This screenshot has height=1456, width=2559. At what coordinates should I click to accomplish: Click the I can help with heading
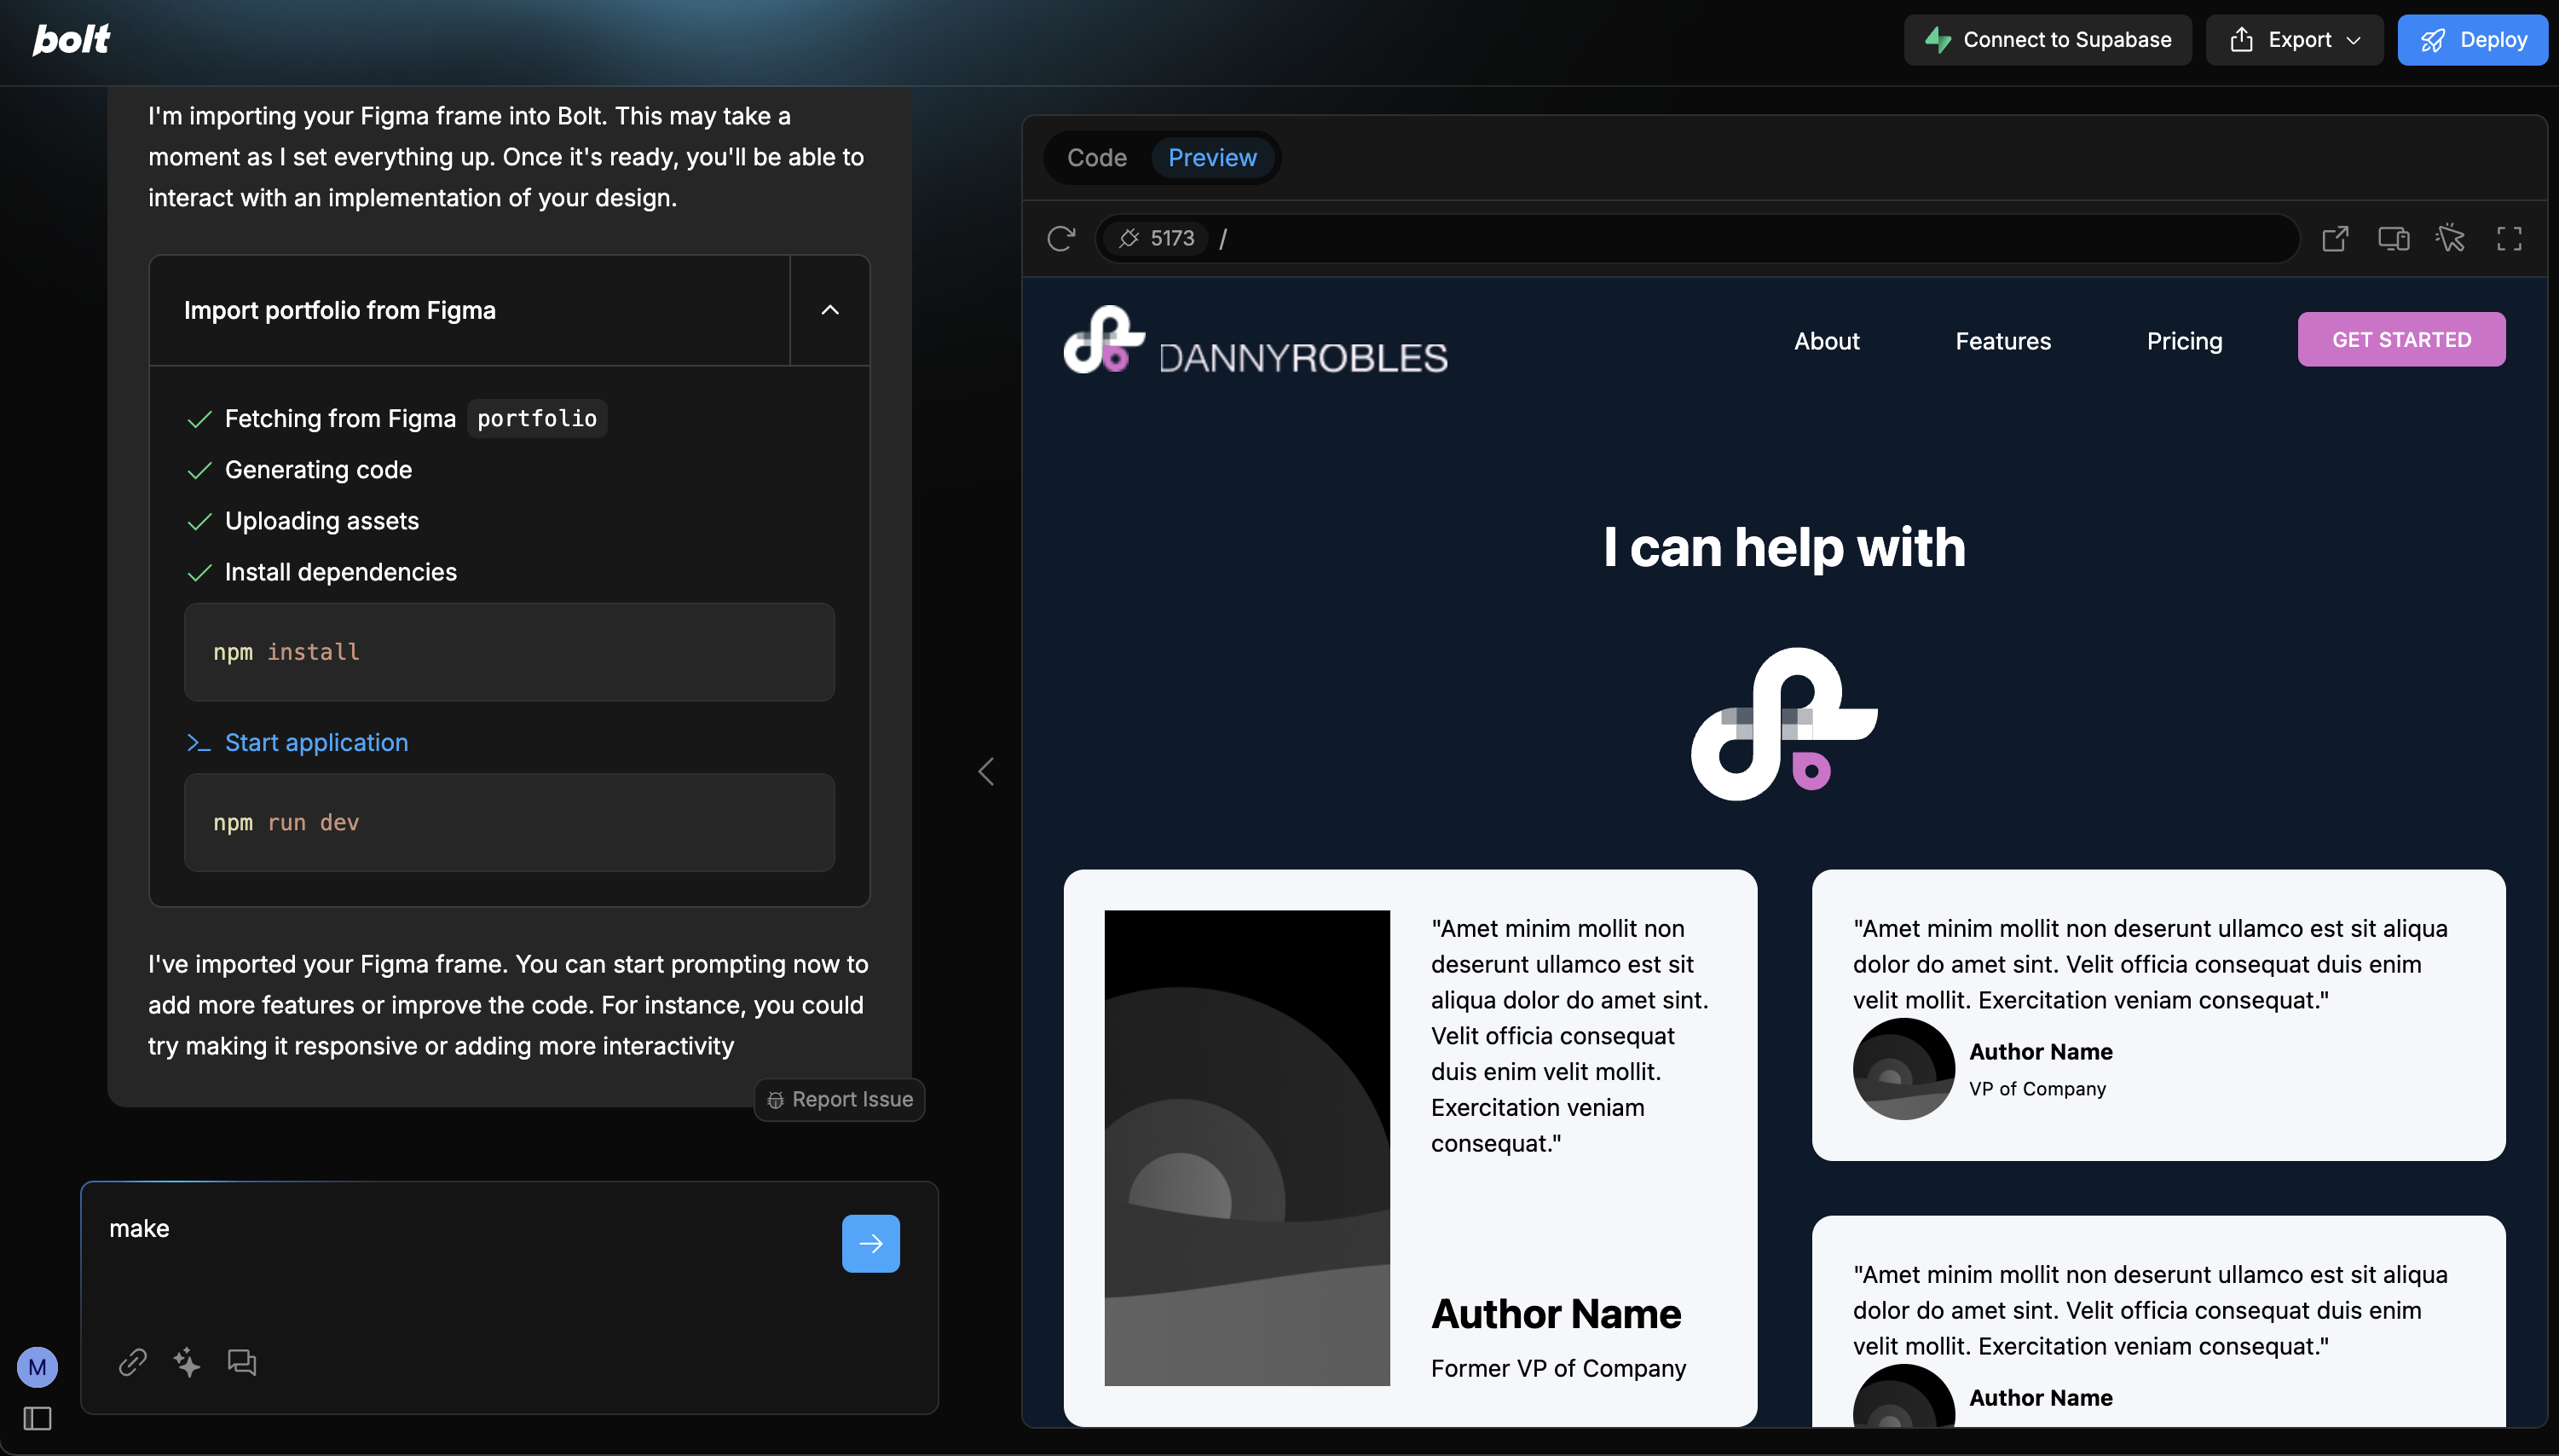1784,547
